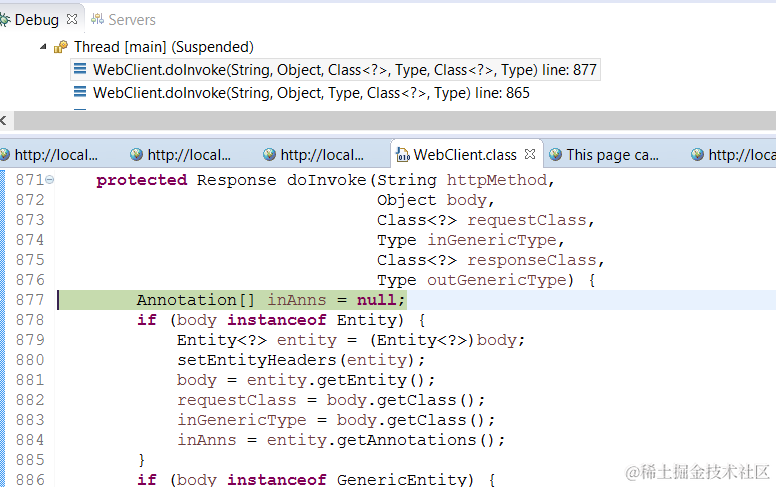
Task: Click 'inAnns' variable on highlighted line 877
Action: tap(297, 300)
